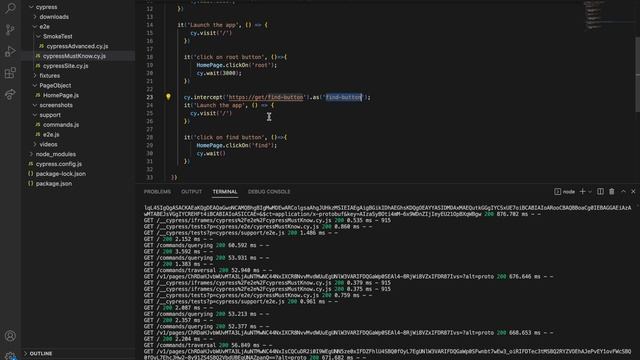Expand the downloads folder

(35, 17)
